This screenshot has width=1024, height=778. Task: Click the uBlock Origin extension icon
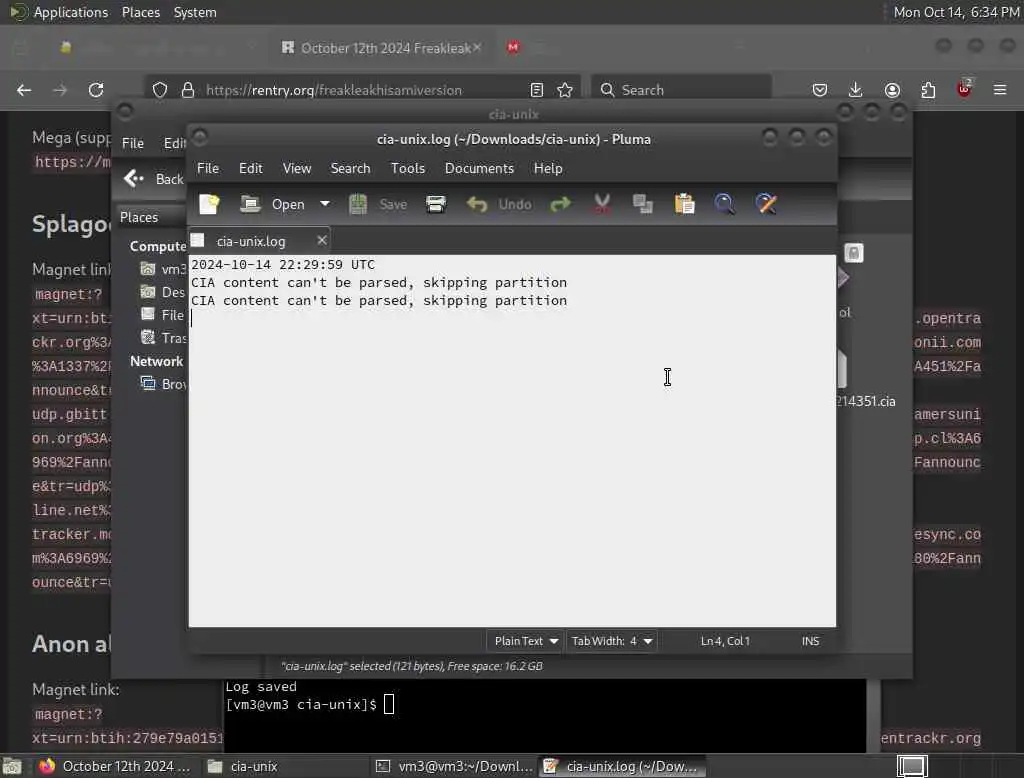pos(964,89)
